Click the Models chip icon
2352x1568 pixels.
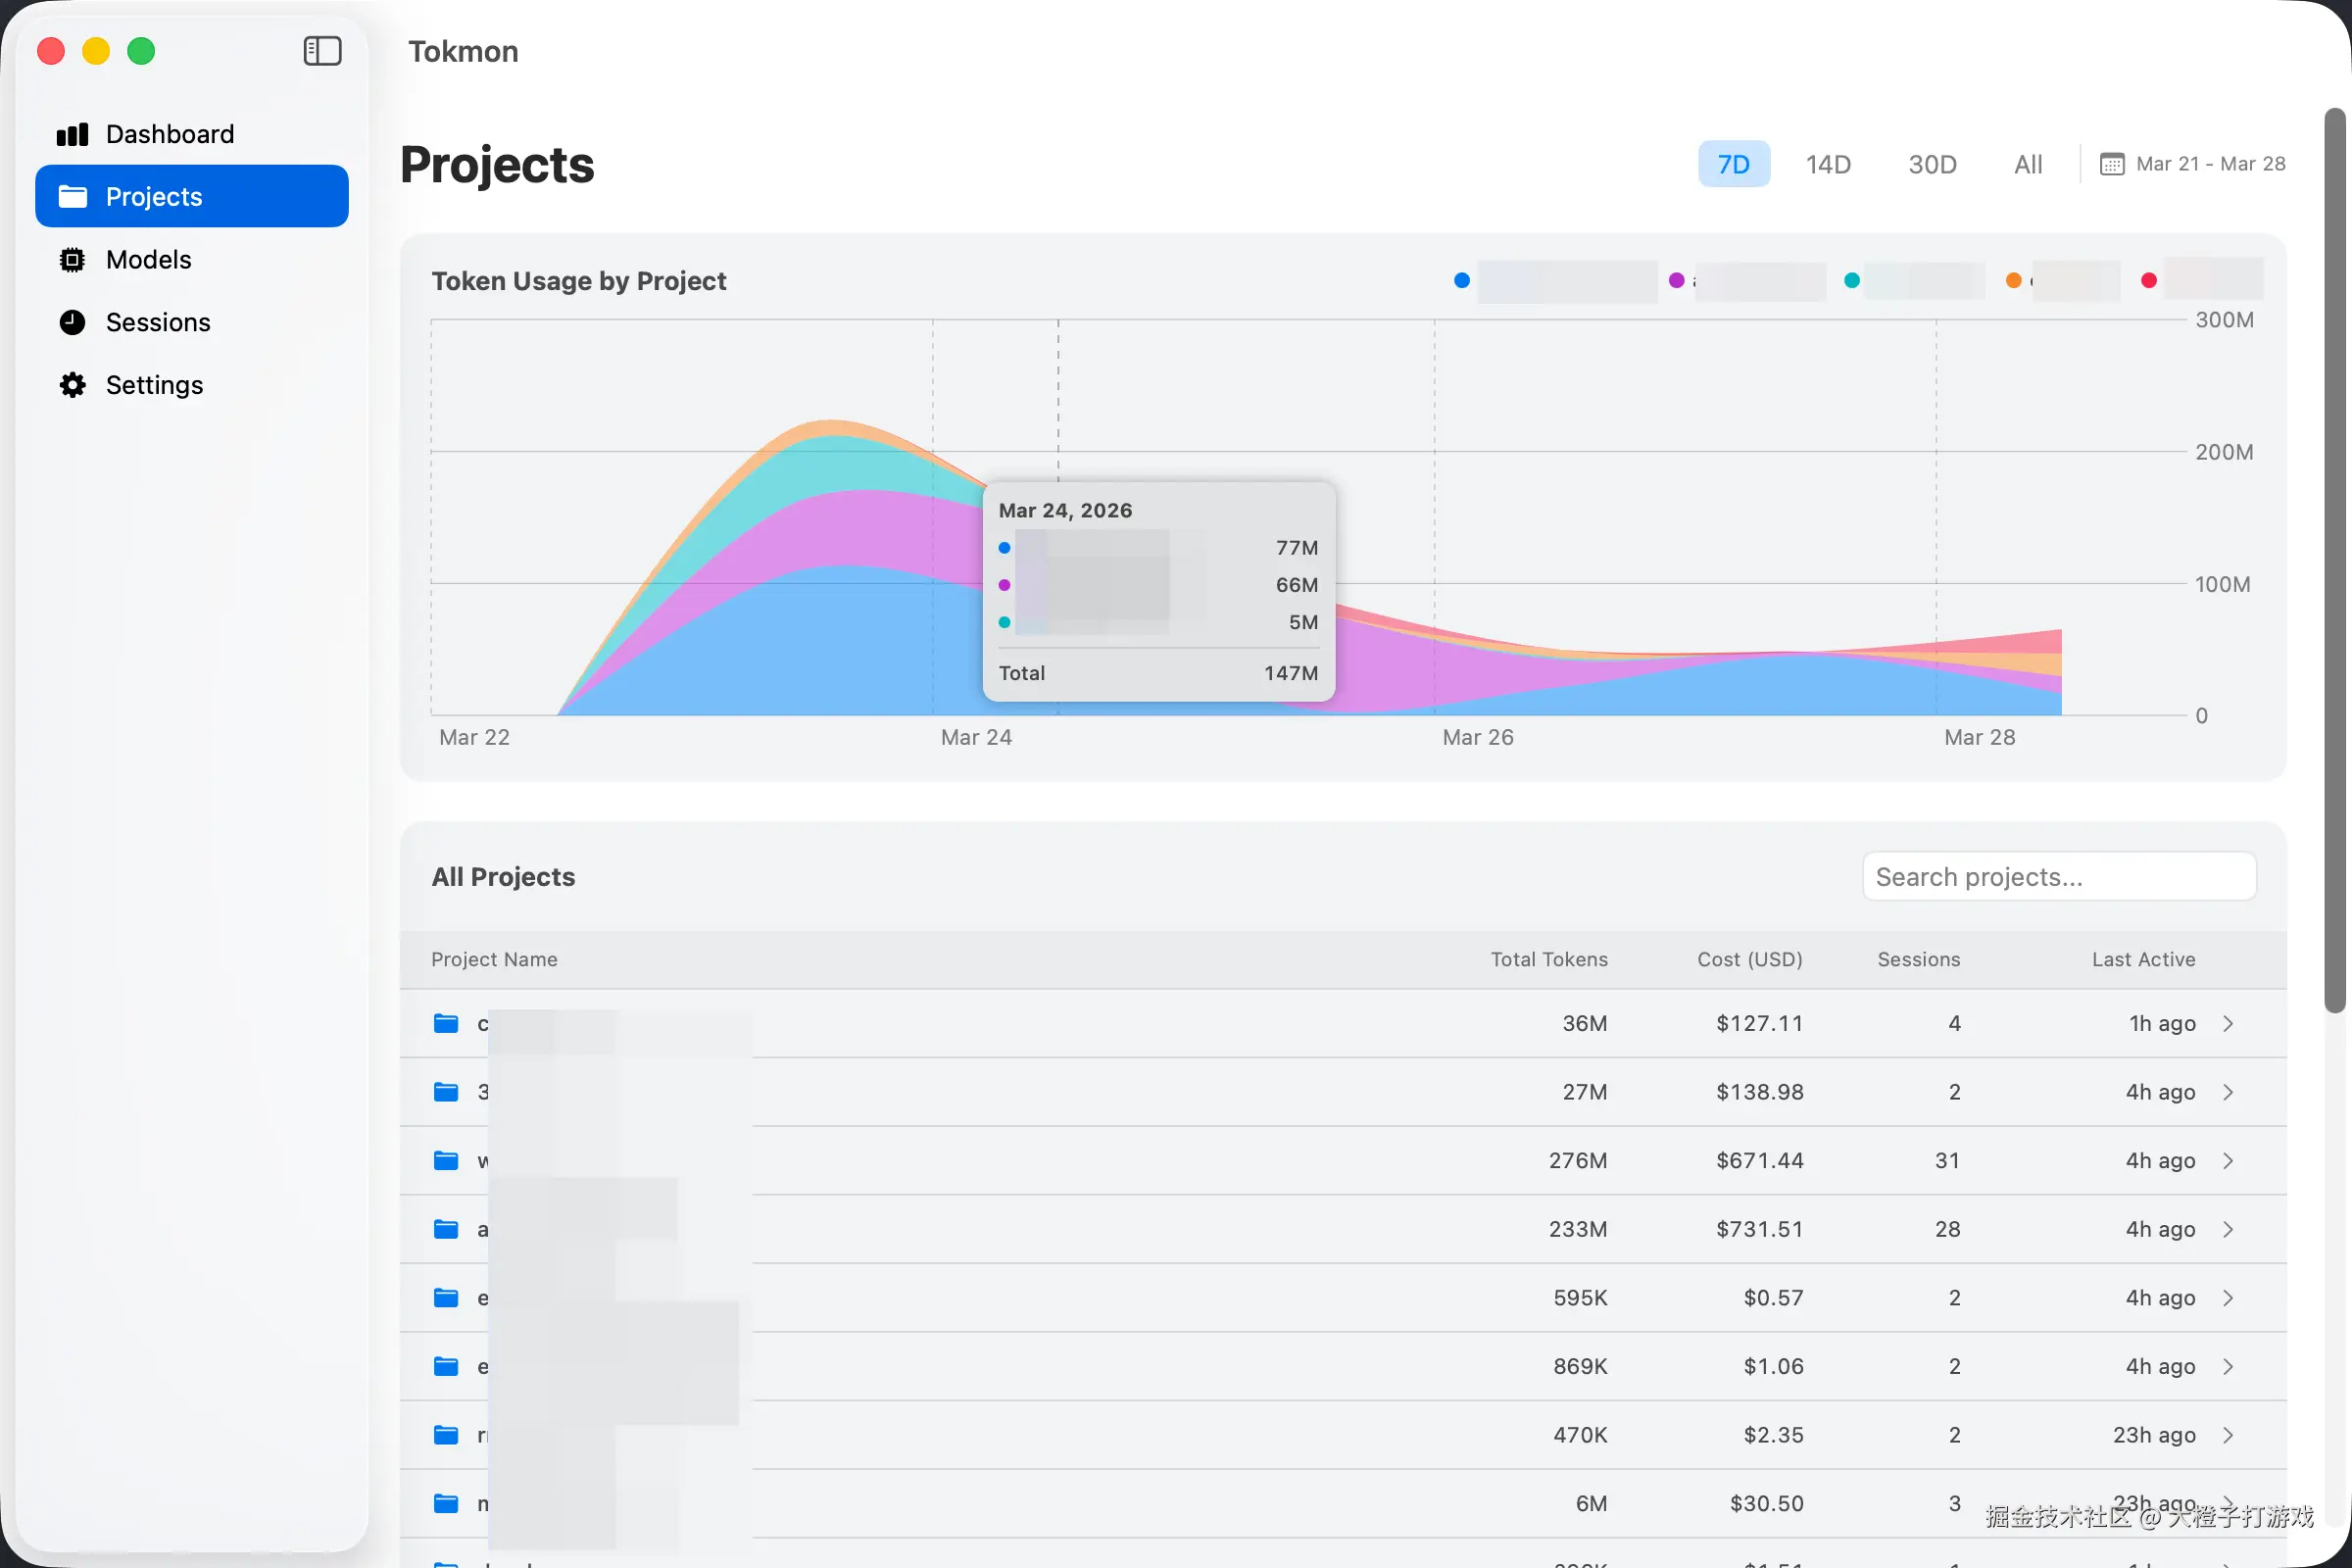pos(72,260)
